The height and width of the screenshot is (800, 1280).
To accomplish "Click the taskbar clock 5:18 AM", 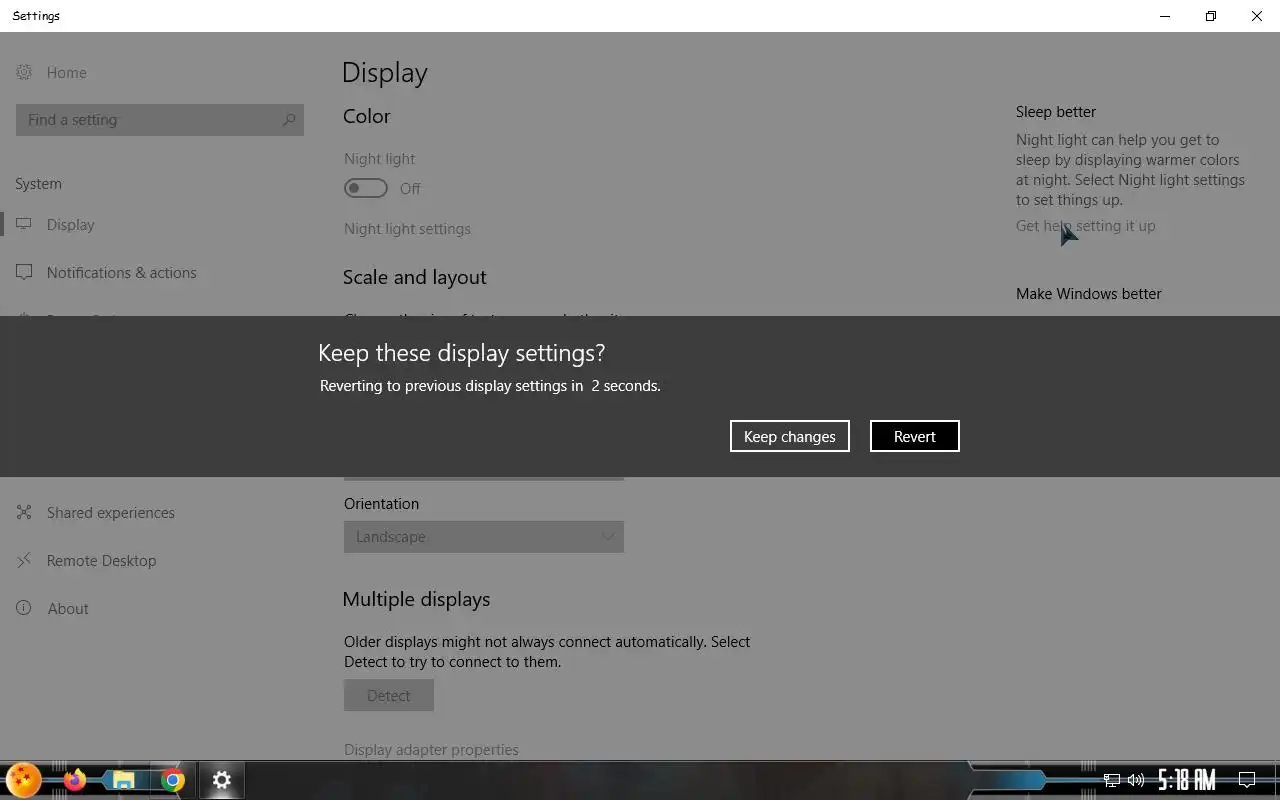I will click(x=1187, y=780).
